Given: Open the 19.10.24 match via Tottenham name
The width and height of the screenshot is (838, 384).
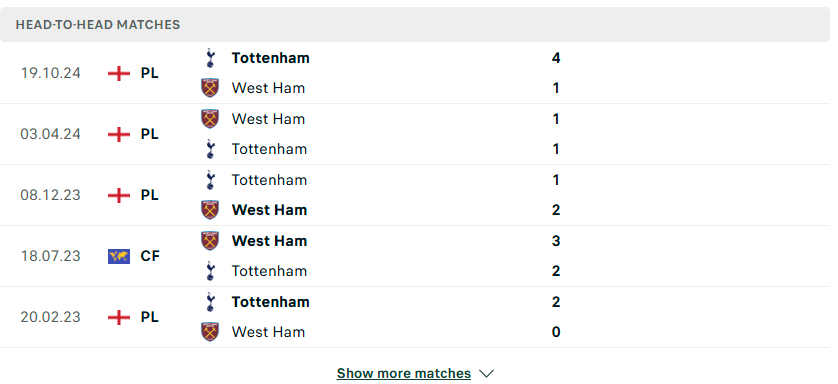Looking at the screenshot, I should 270,58.
